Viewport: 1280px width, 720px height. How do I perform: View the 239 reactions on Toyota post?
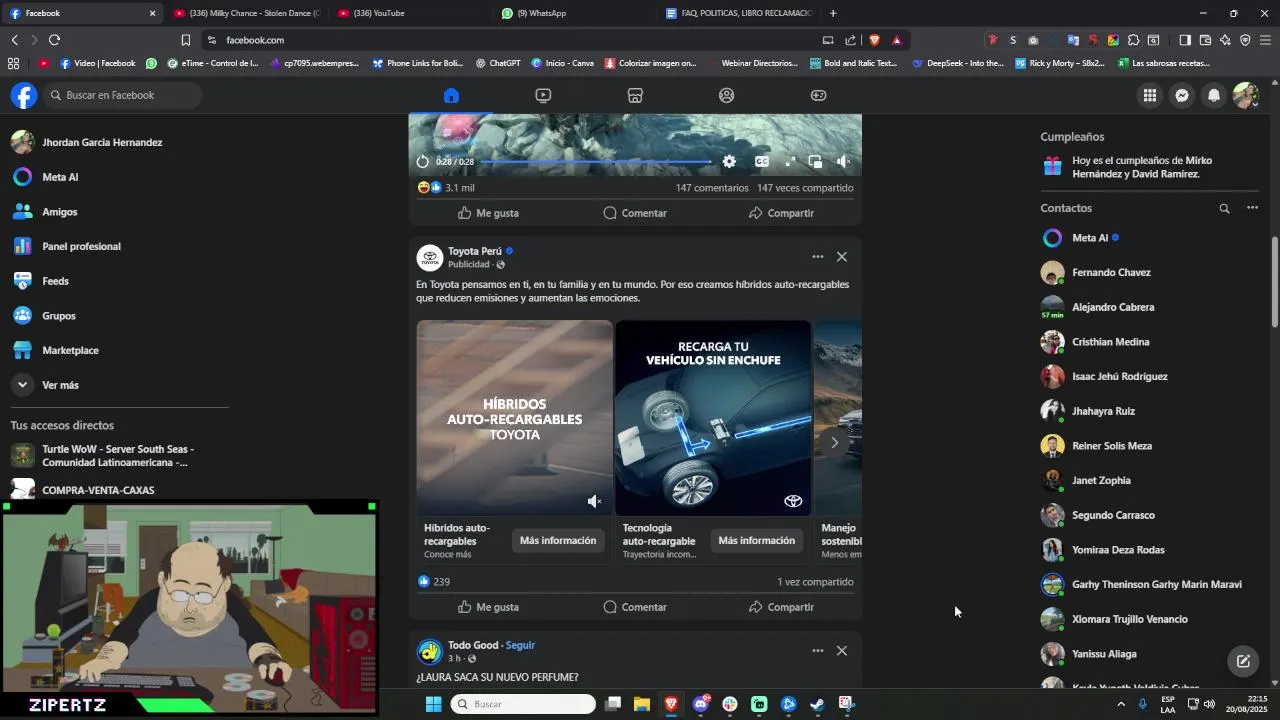[x=434, y=582]
